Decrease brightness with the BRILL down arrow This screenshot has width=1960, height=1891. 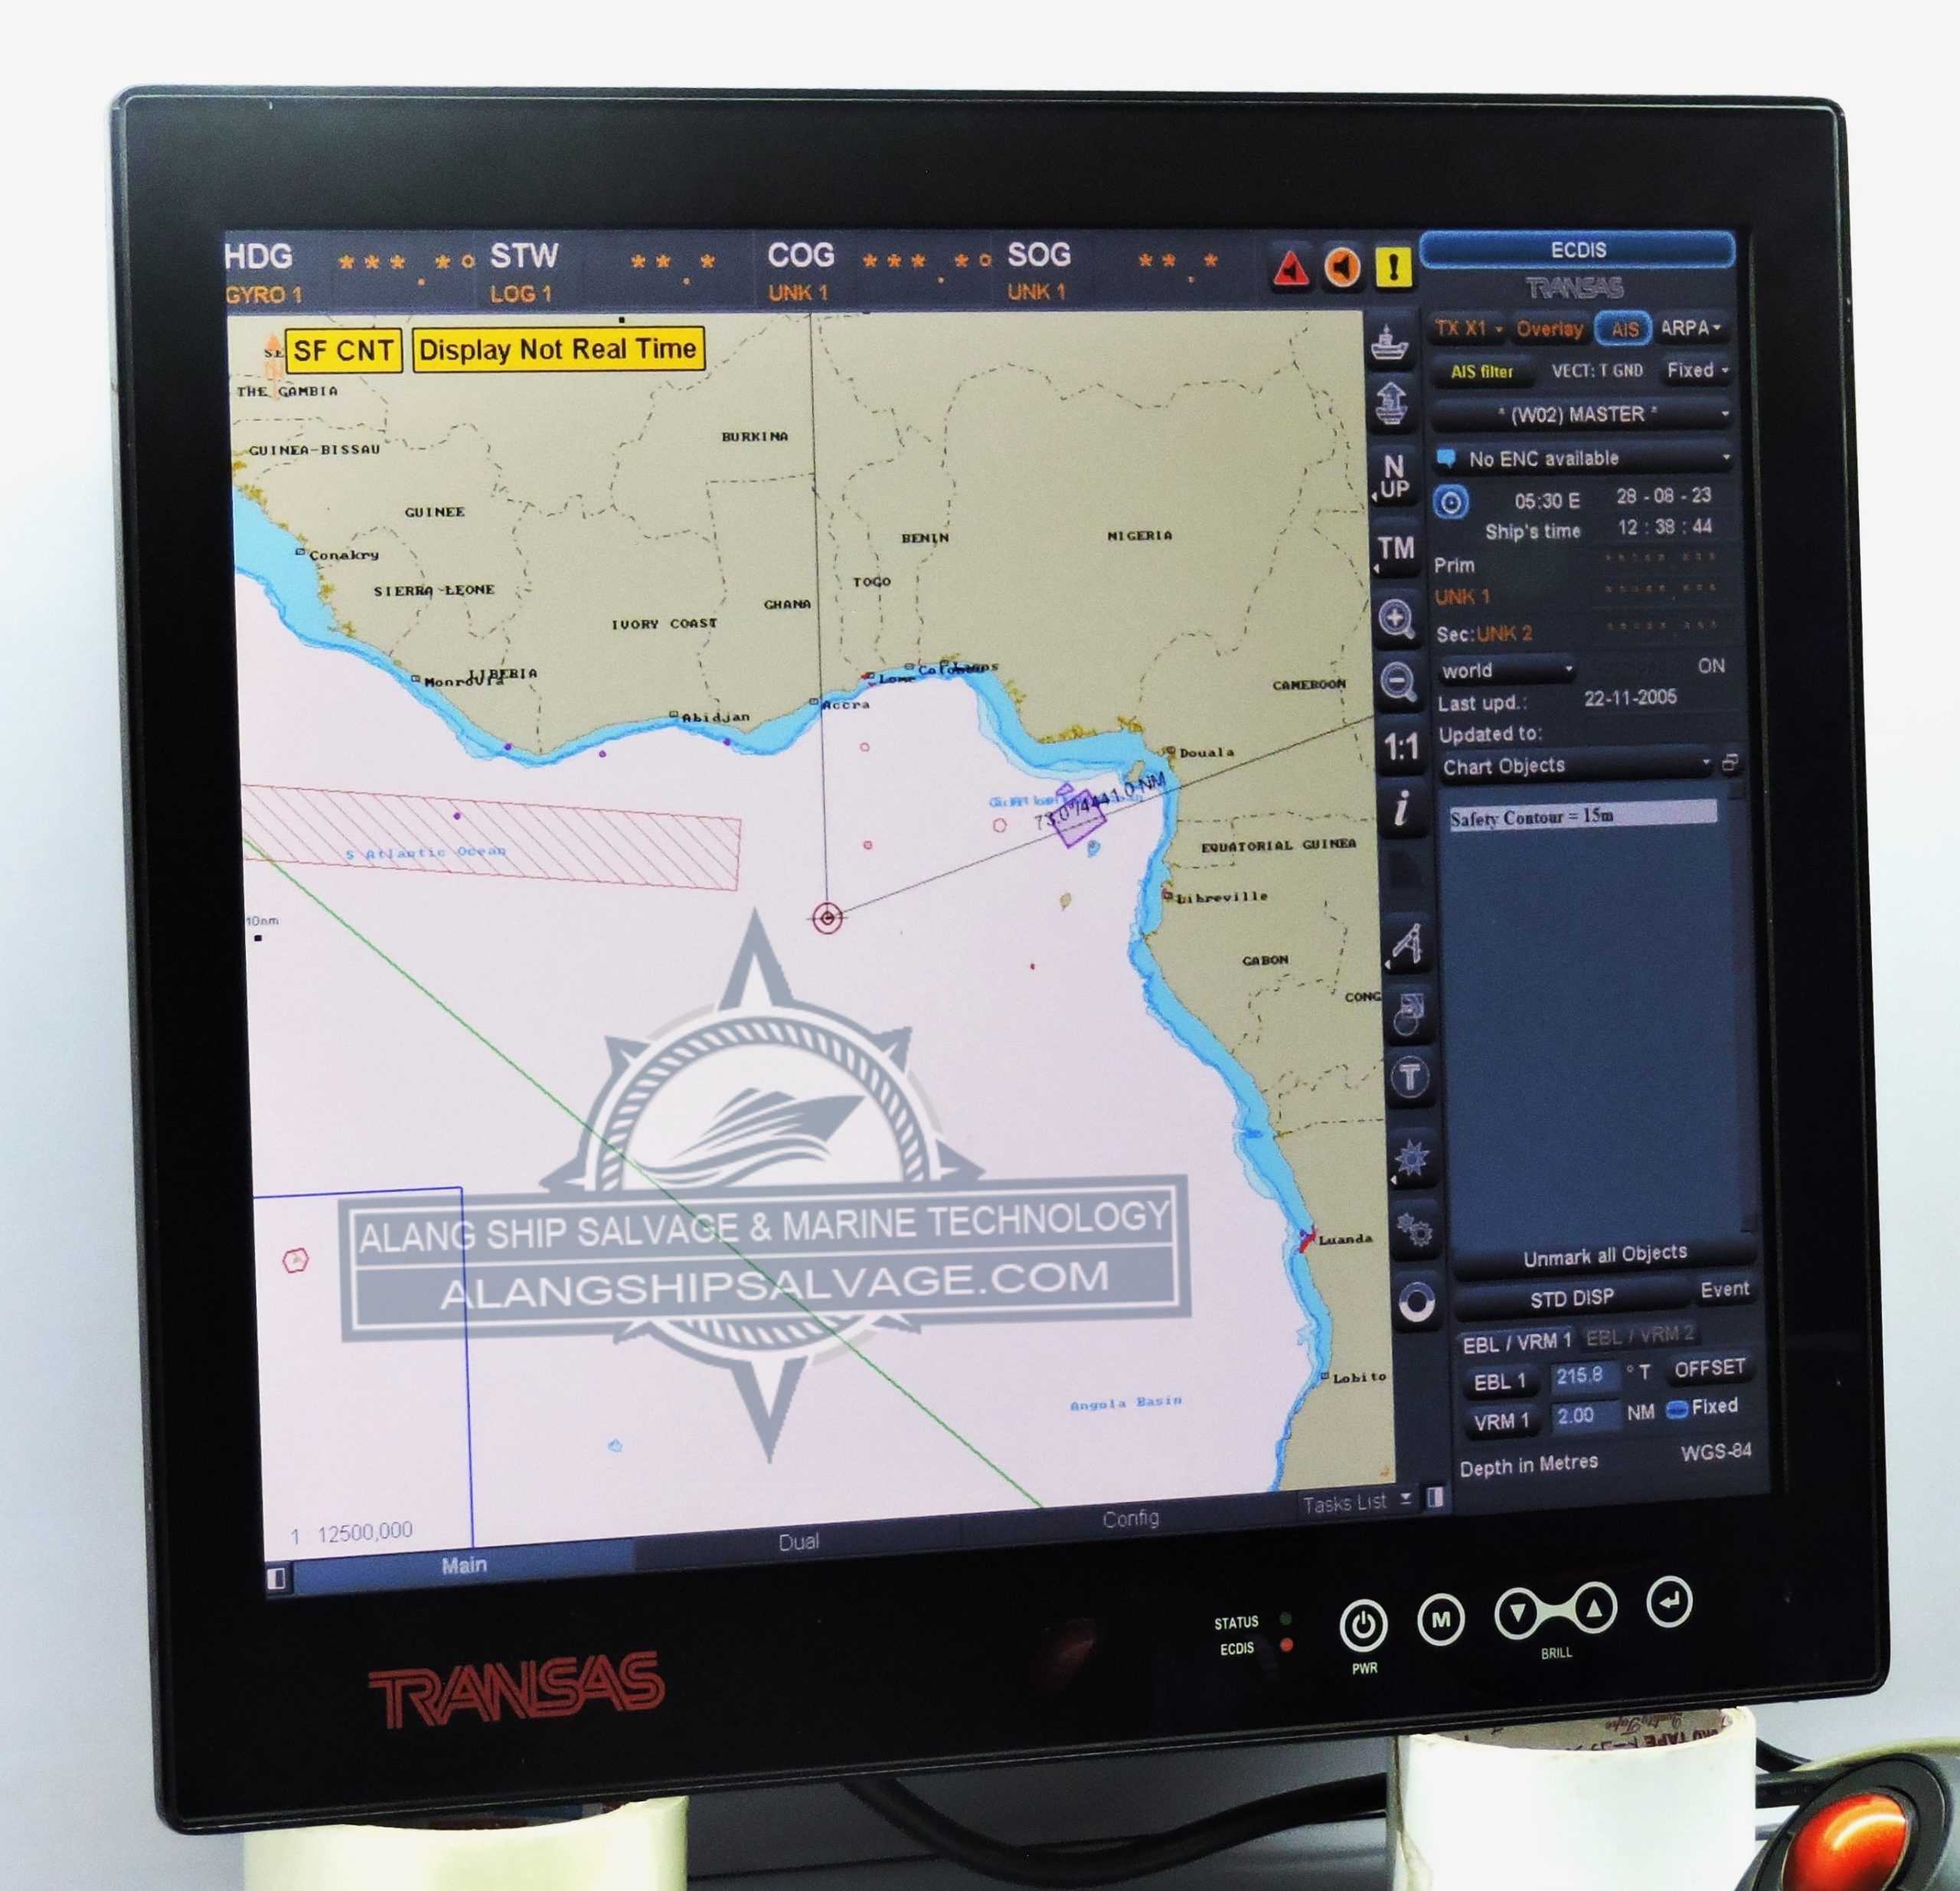click(x=1519, y=1612)
